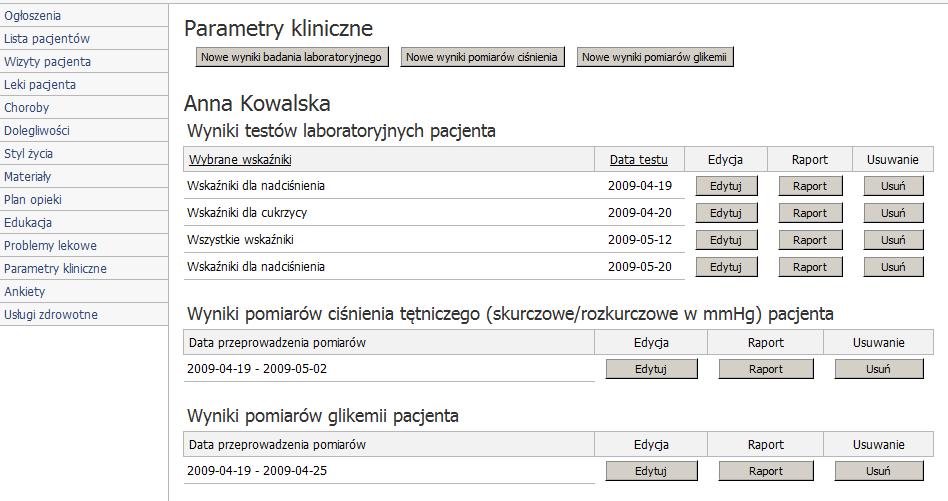Open Raport for blood pressure measurements
The height and width of the screenshot is (501, 948).
765,369
